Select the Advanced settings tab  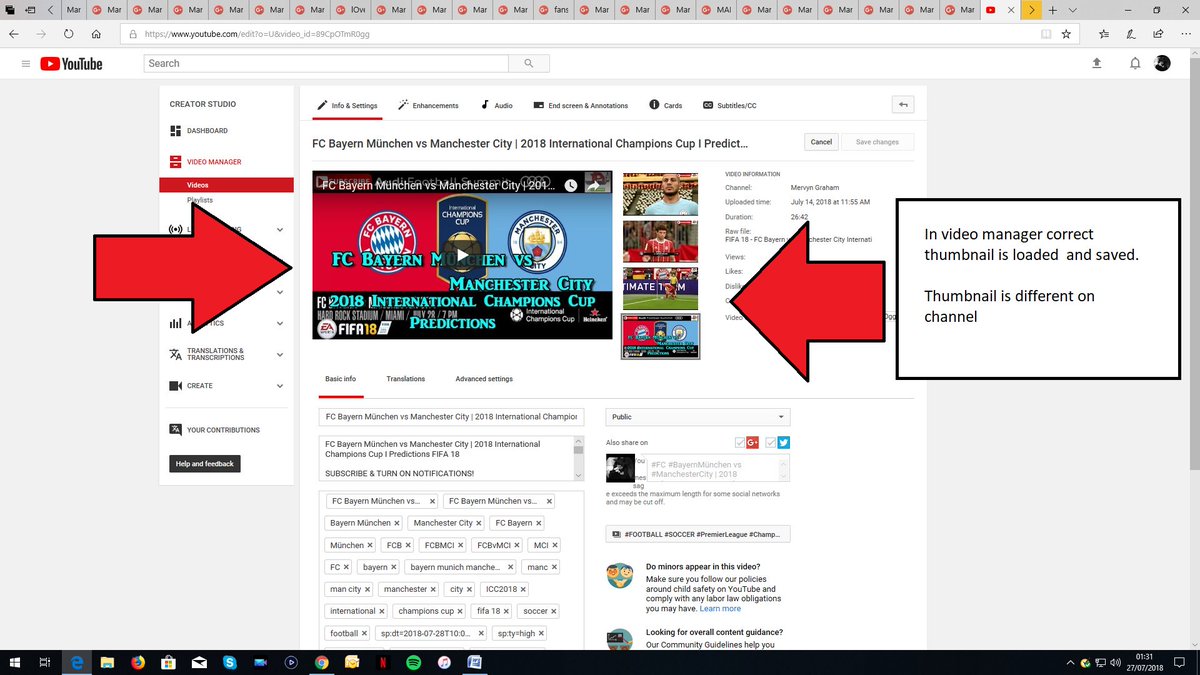click(484, 379)
